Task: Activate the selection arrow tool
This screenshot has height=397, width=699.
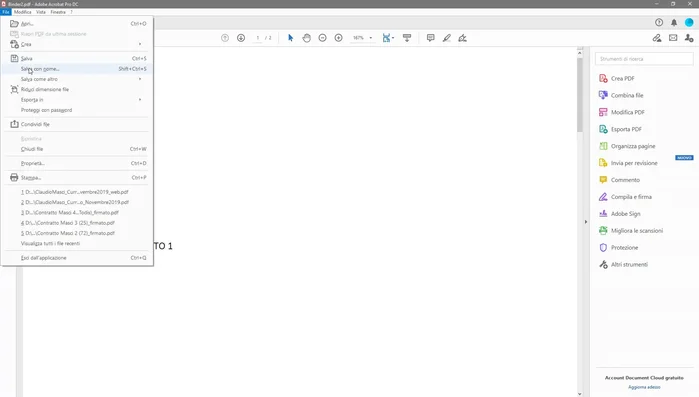Action: click(x=291, y=38)
